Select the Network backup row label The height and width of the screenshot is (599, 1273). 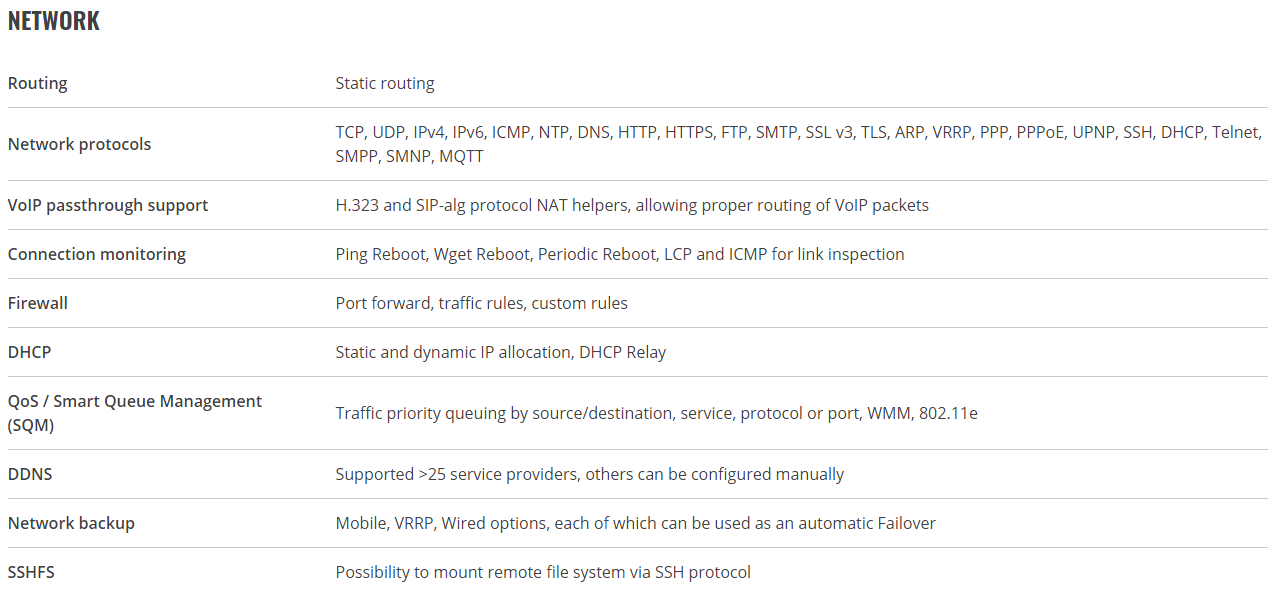(71, 523)
